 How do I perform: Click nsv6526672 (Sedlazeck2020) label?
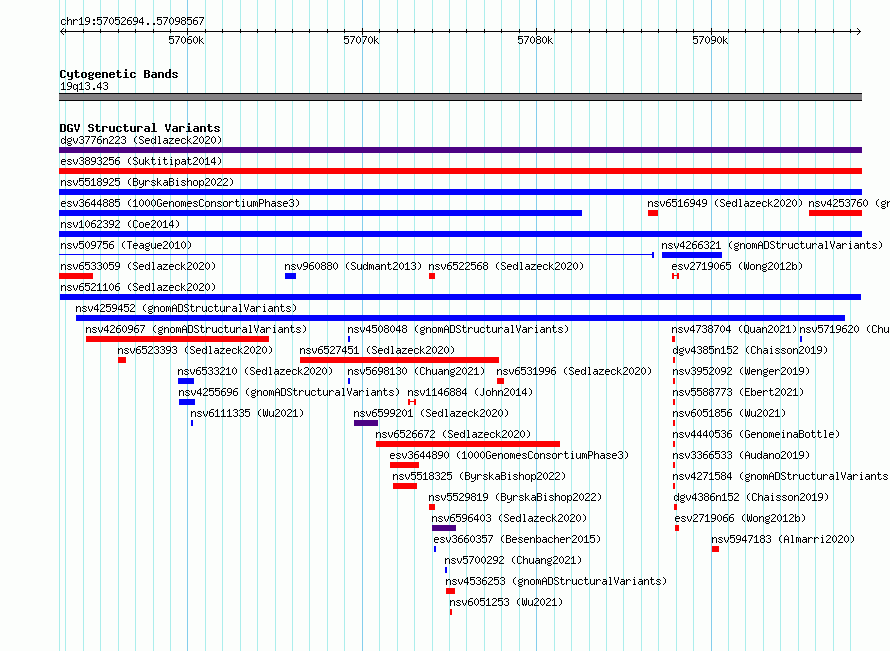[x=453, y=434]
